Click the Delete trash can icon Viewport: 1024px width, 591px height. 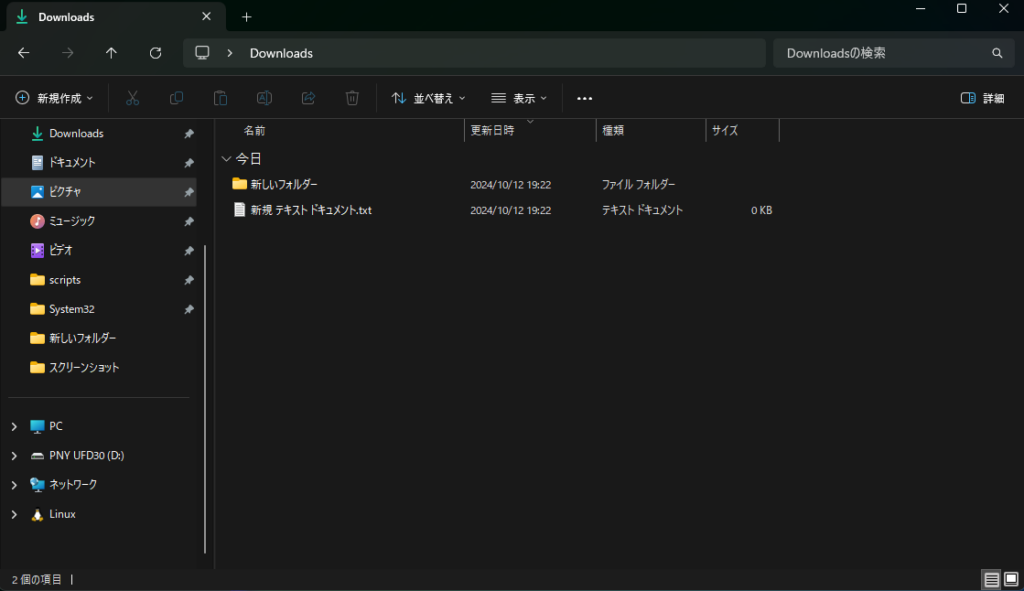click(x=352, y=98)
